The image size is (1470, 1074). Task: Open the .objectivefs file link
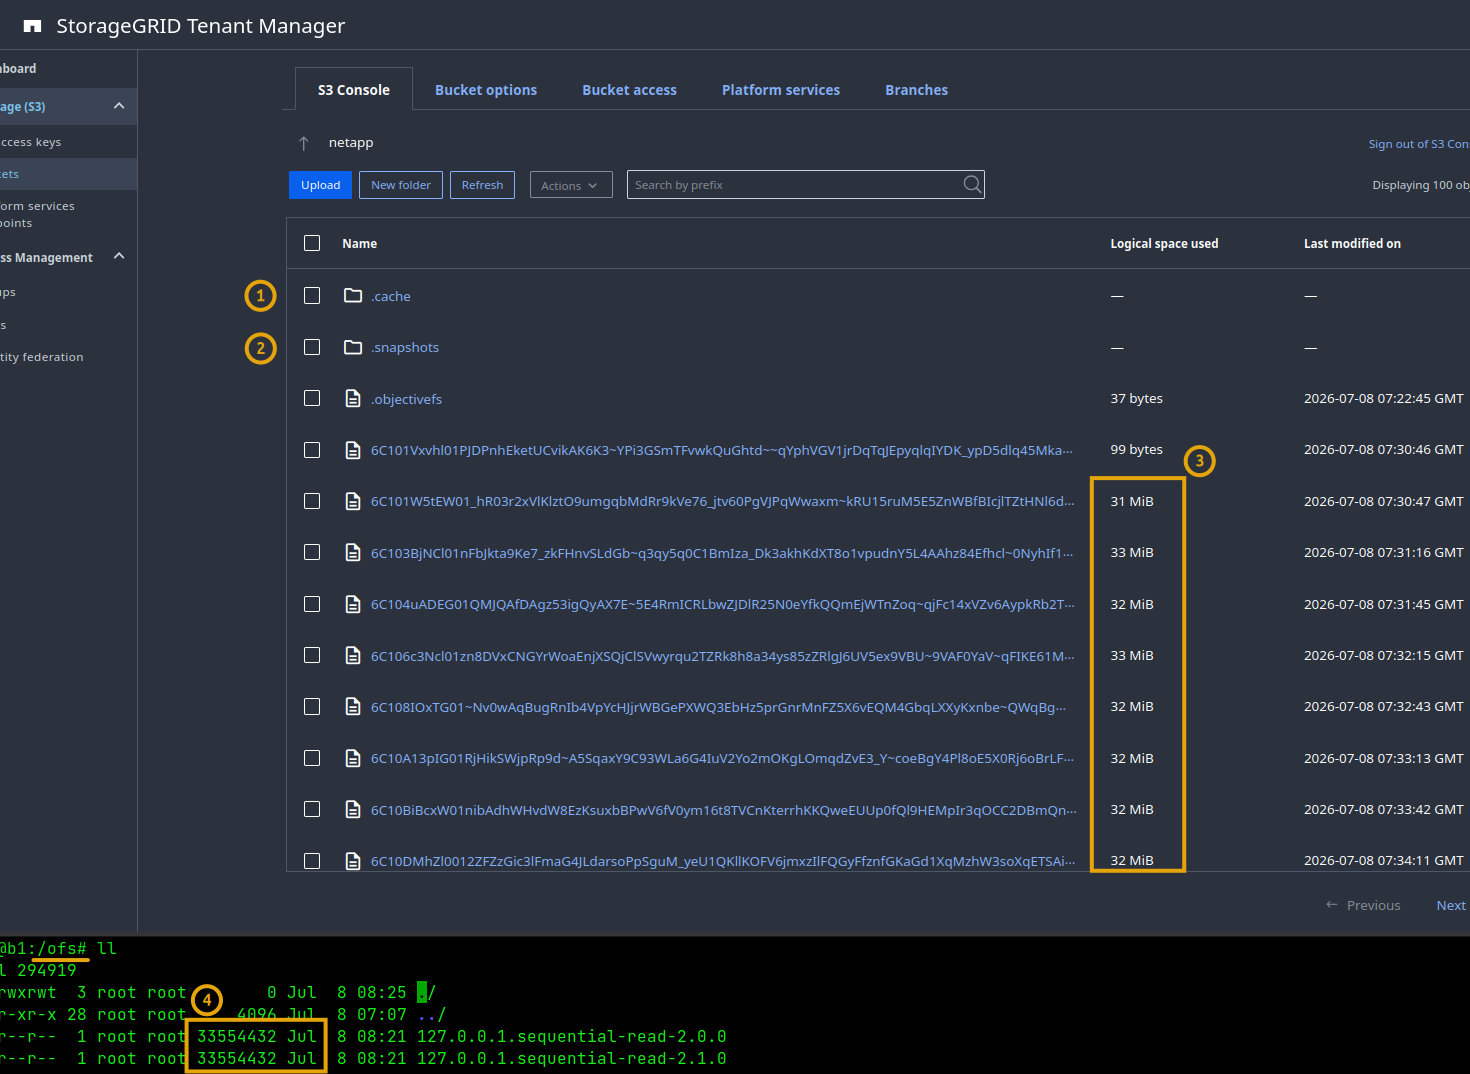coord(406,399)
